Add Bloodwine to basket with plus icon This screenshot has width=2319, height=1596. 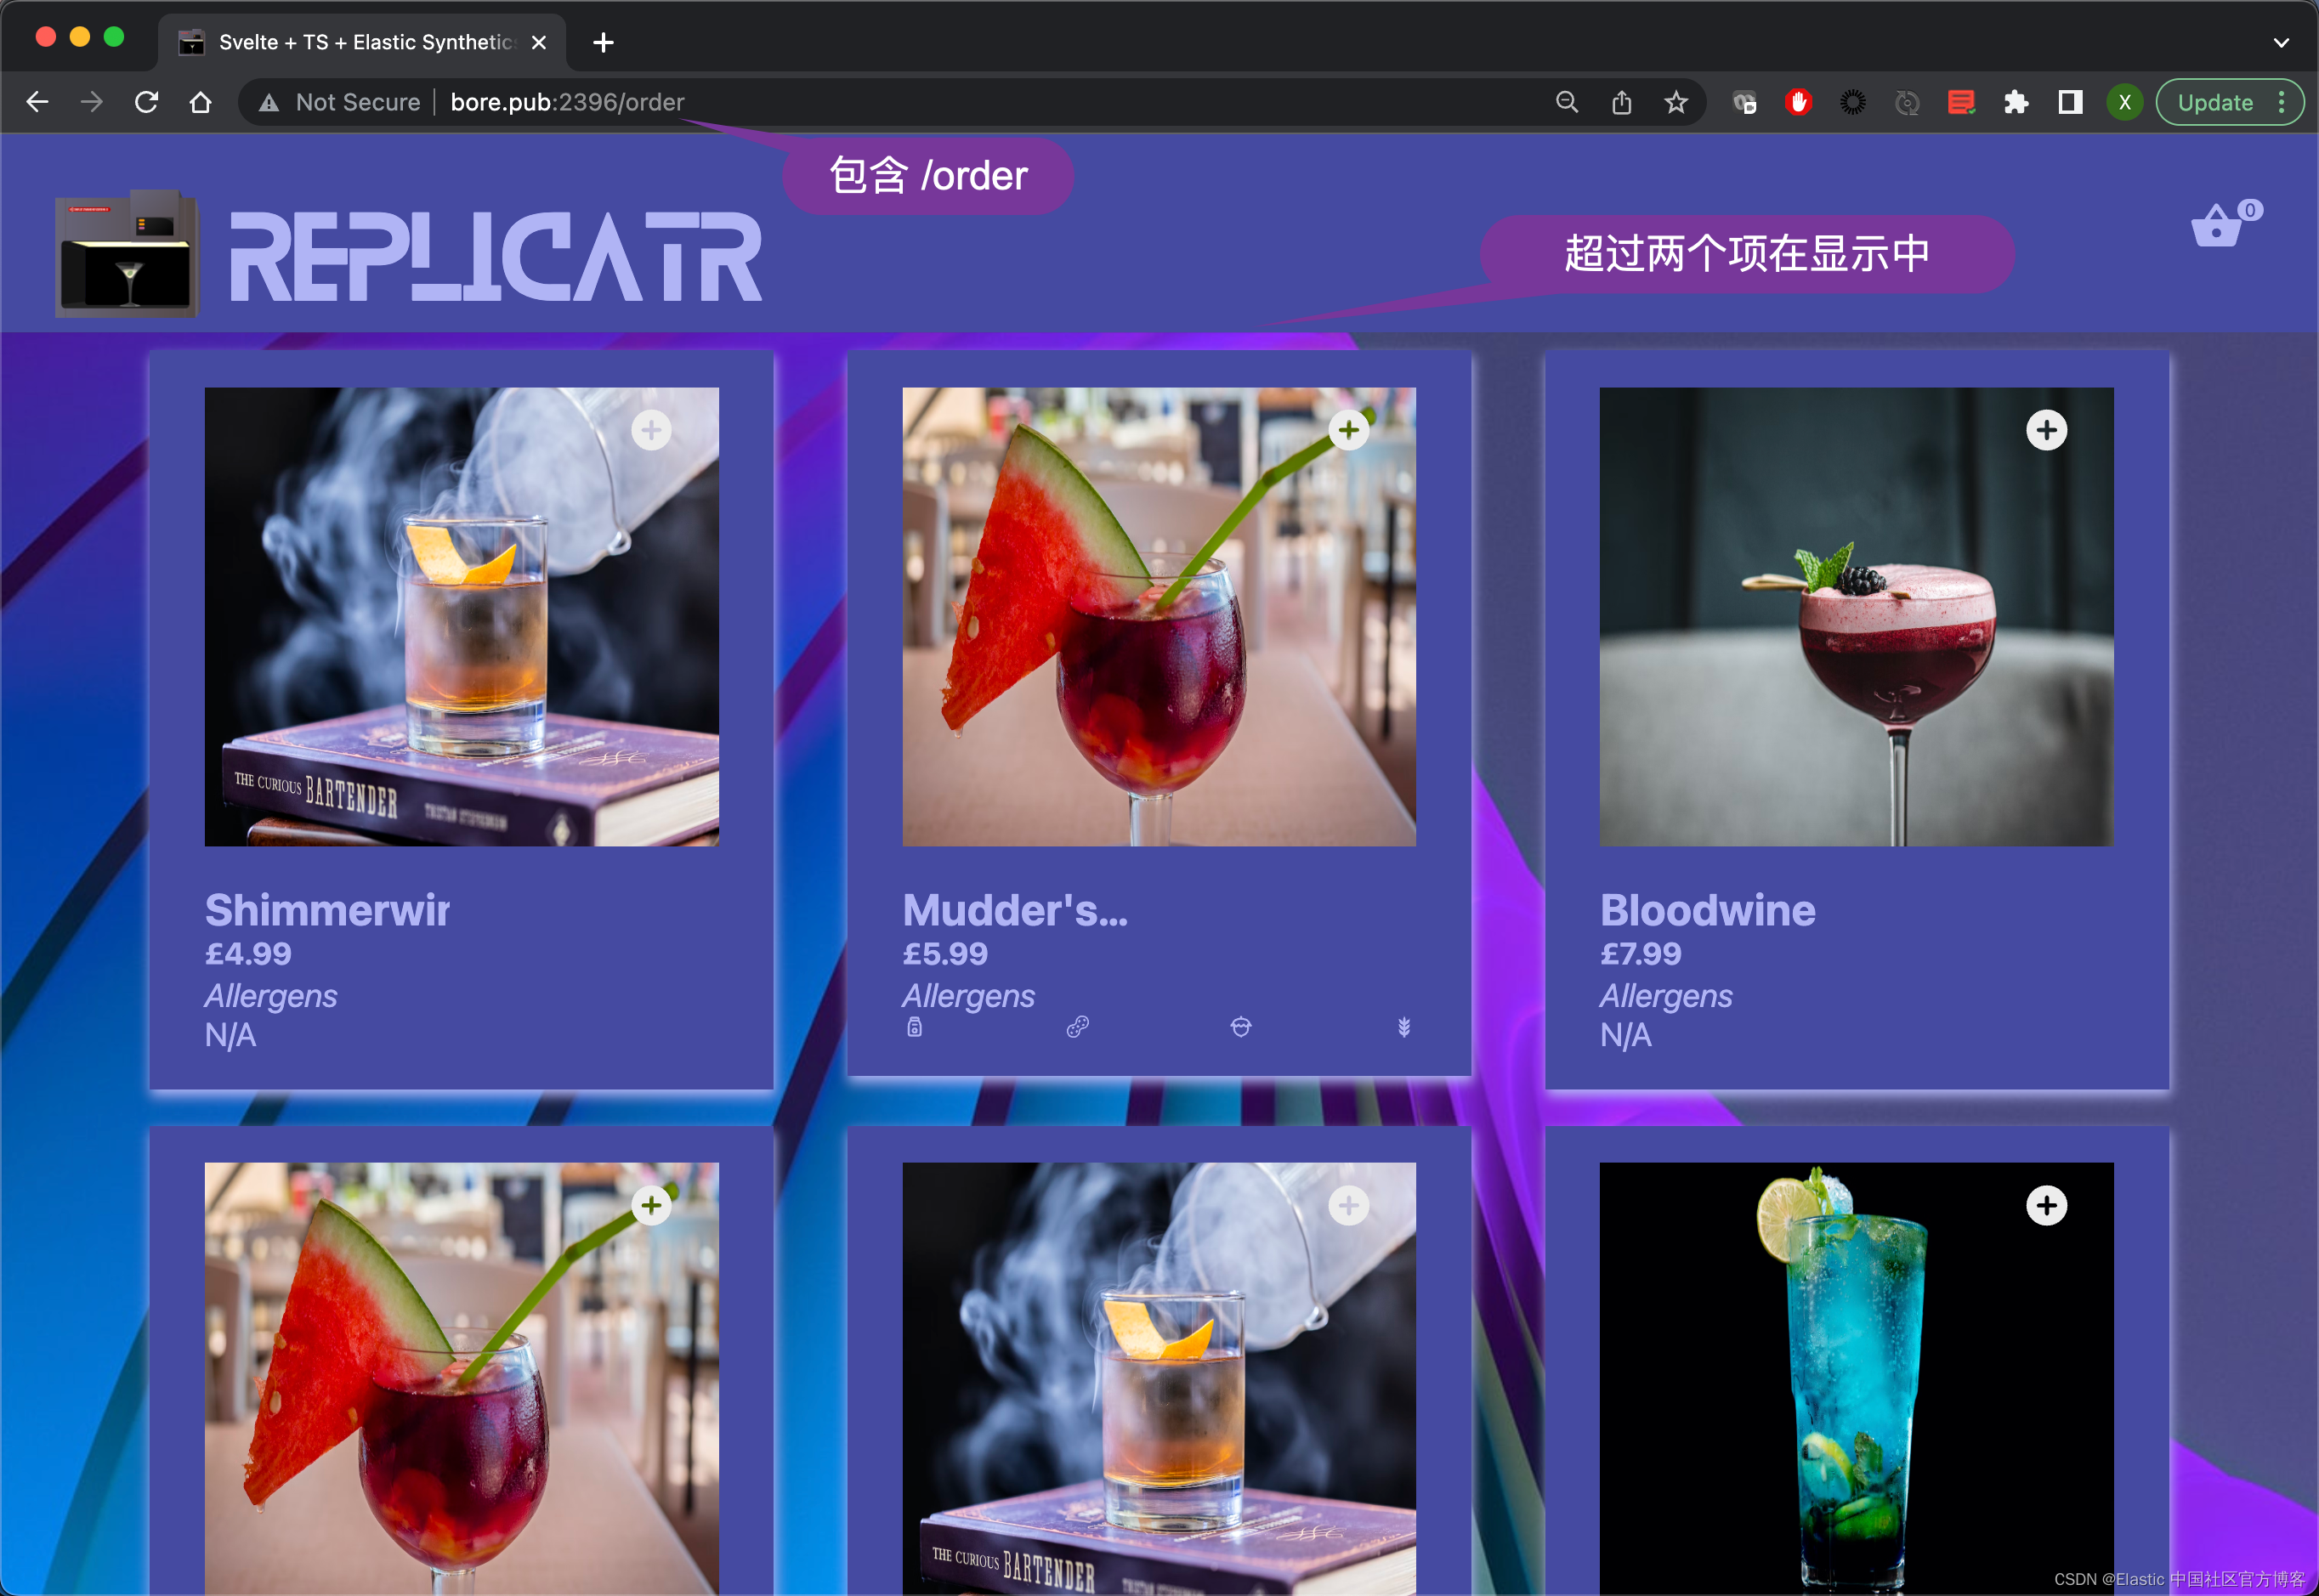tap(2046, 431)
